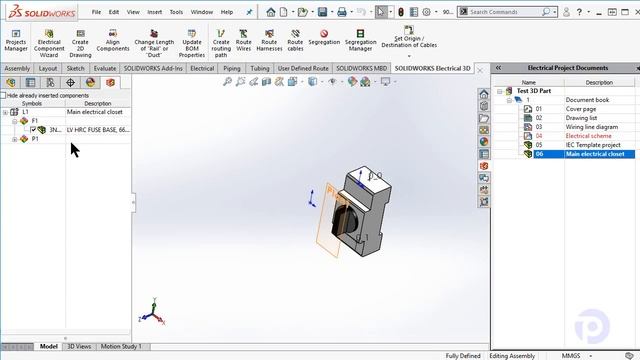Screen dimensions: 640x360
Task: Run the Route Harnesses command
Action: pos(269,40)
